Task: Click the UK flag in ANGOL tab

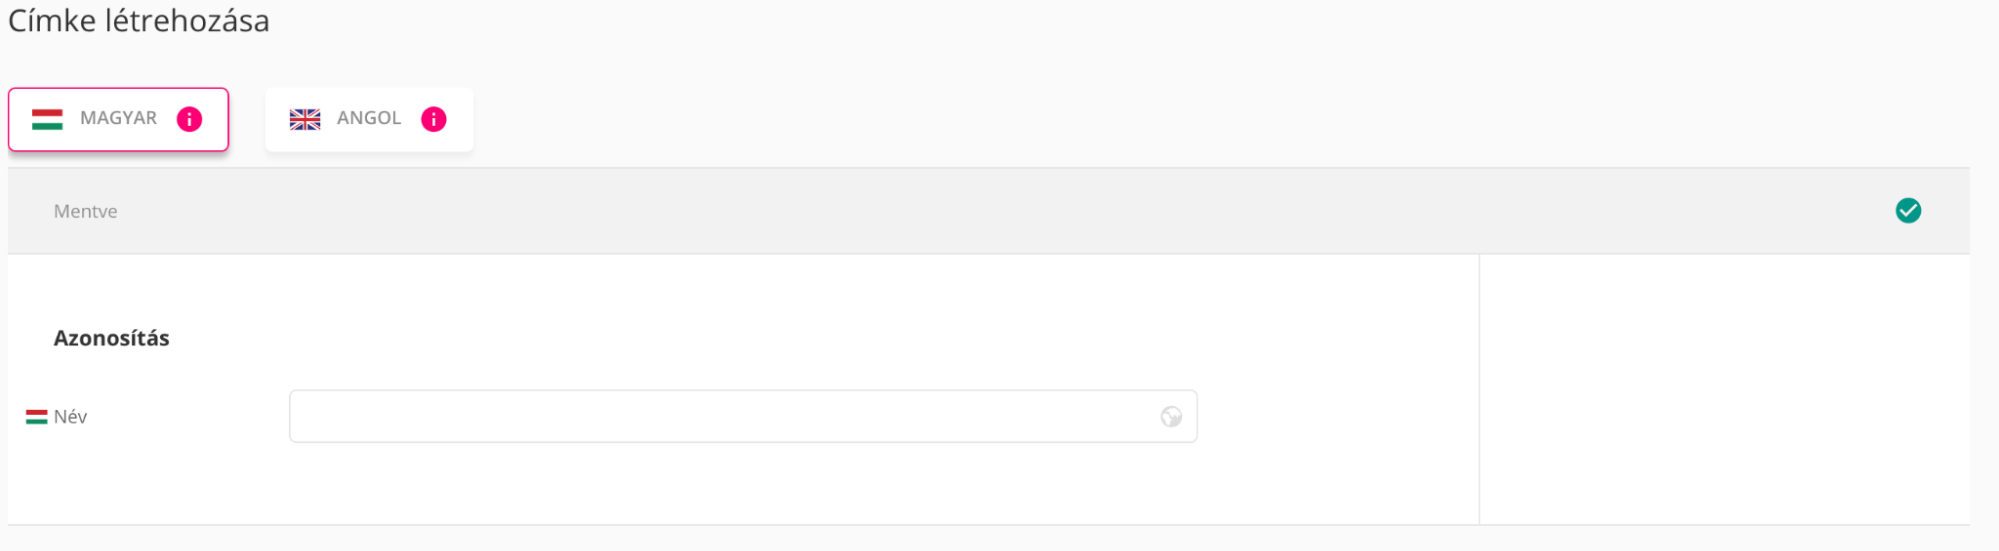Action: pyautogui.click(x=305, y=119)
